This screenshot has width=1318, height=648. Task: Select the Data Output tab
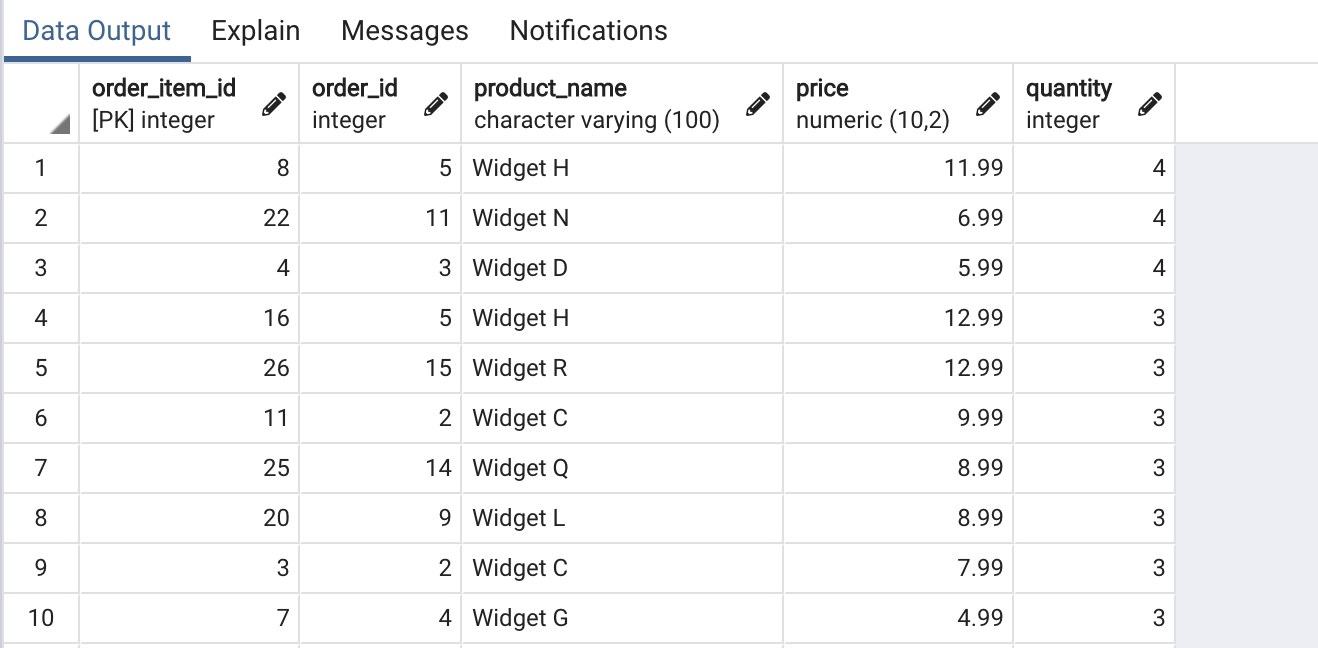click(x=97, y=31)
